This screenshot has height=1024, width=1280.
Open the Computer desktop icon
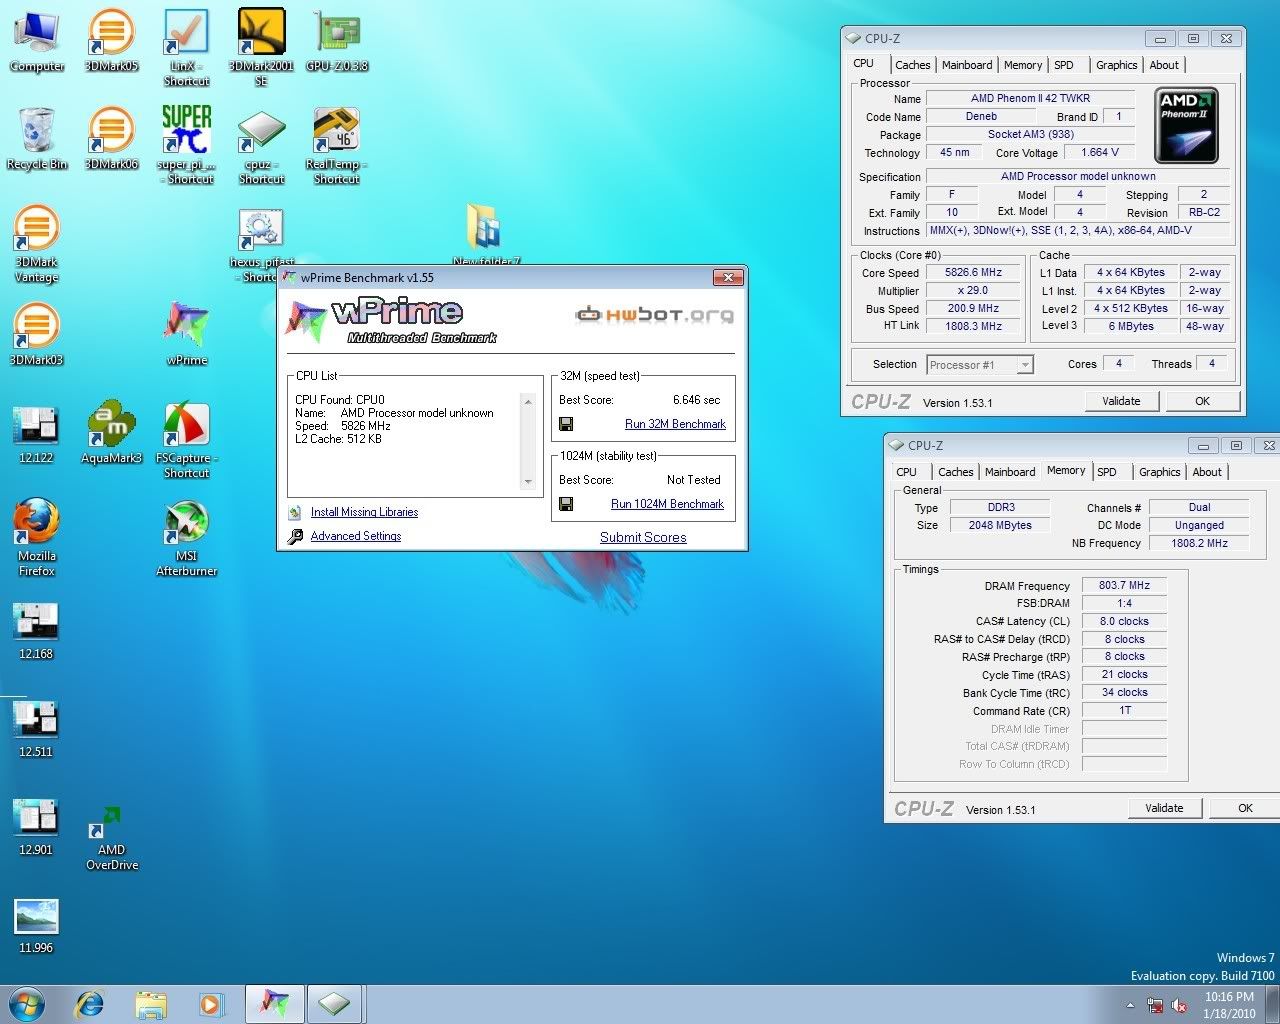click(x=37, y=42)
